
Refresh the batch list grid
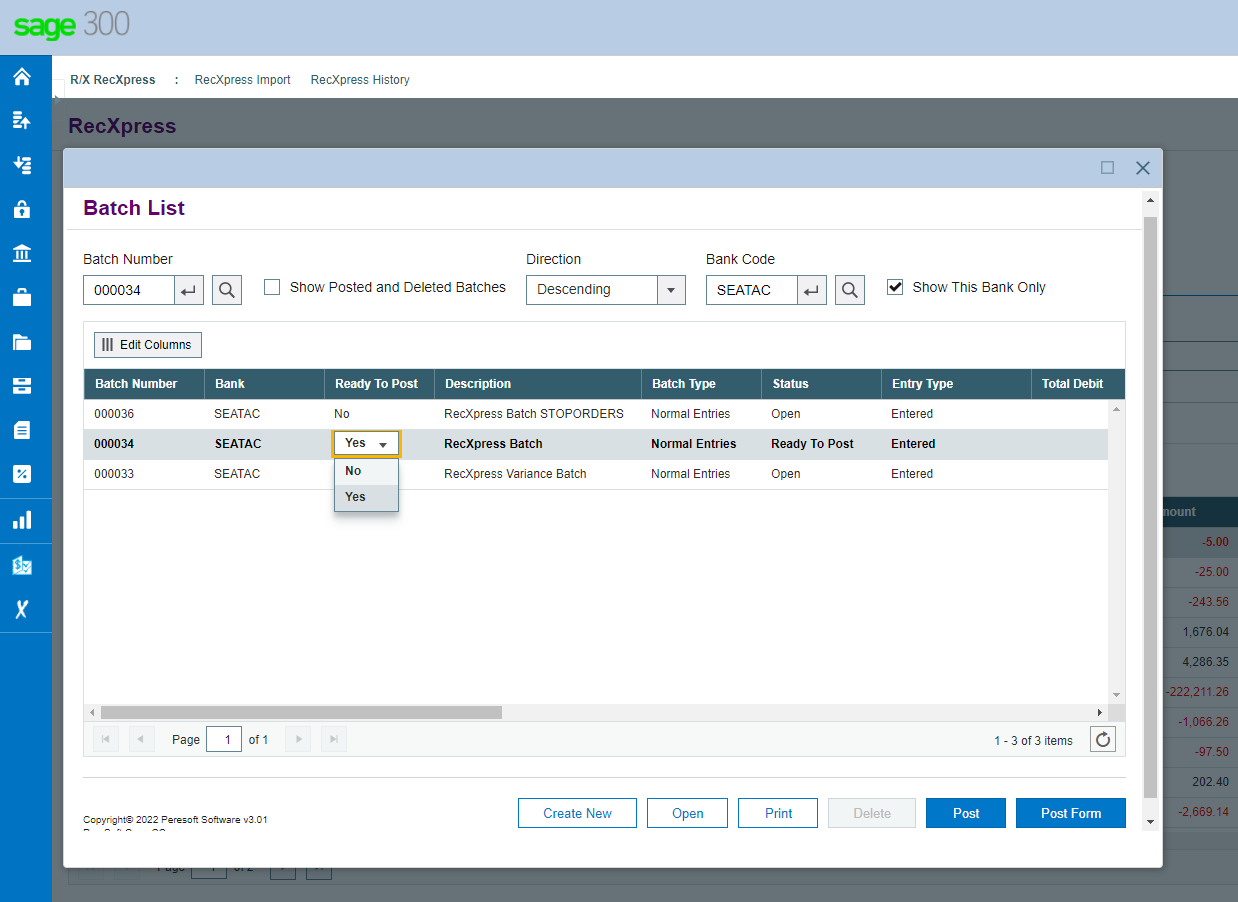click(1103, 740)
